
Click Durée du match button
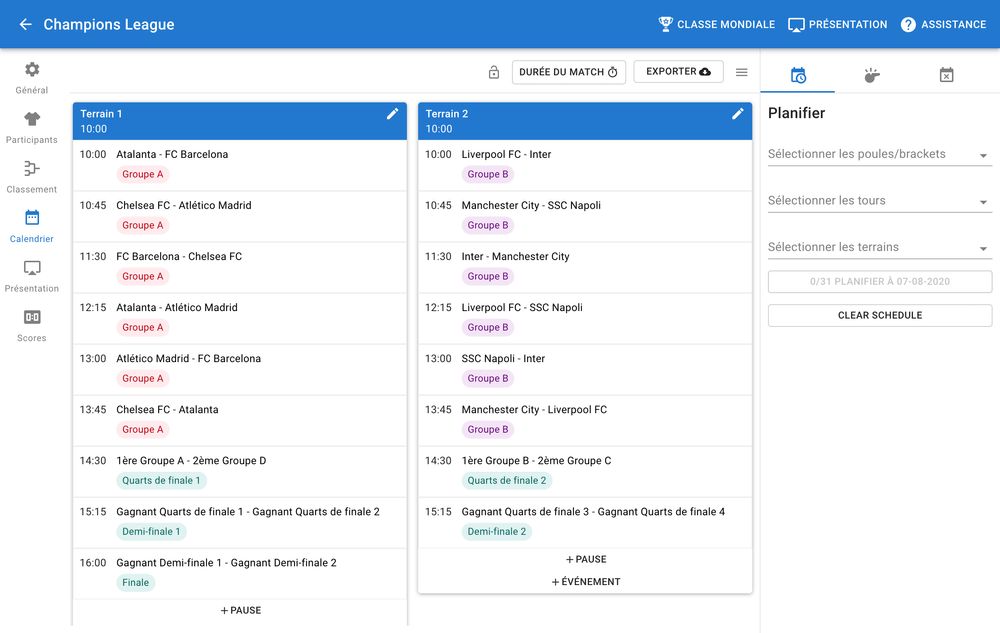(568, 72)
